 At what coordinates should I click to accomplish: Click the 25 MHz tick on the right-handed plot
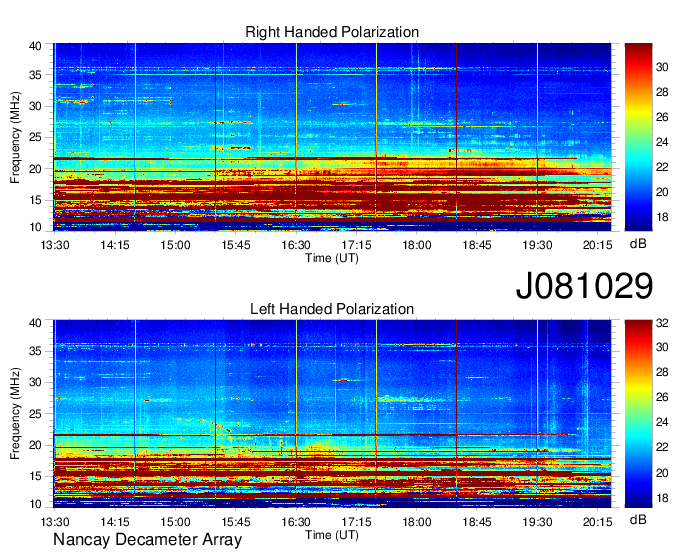pos(35,137)
